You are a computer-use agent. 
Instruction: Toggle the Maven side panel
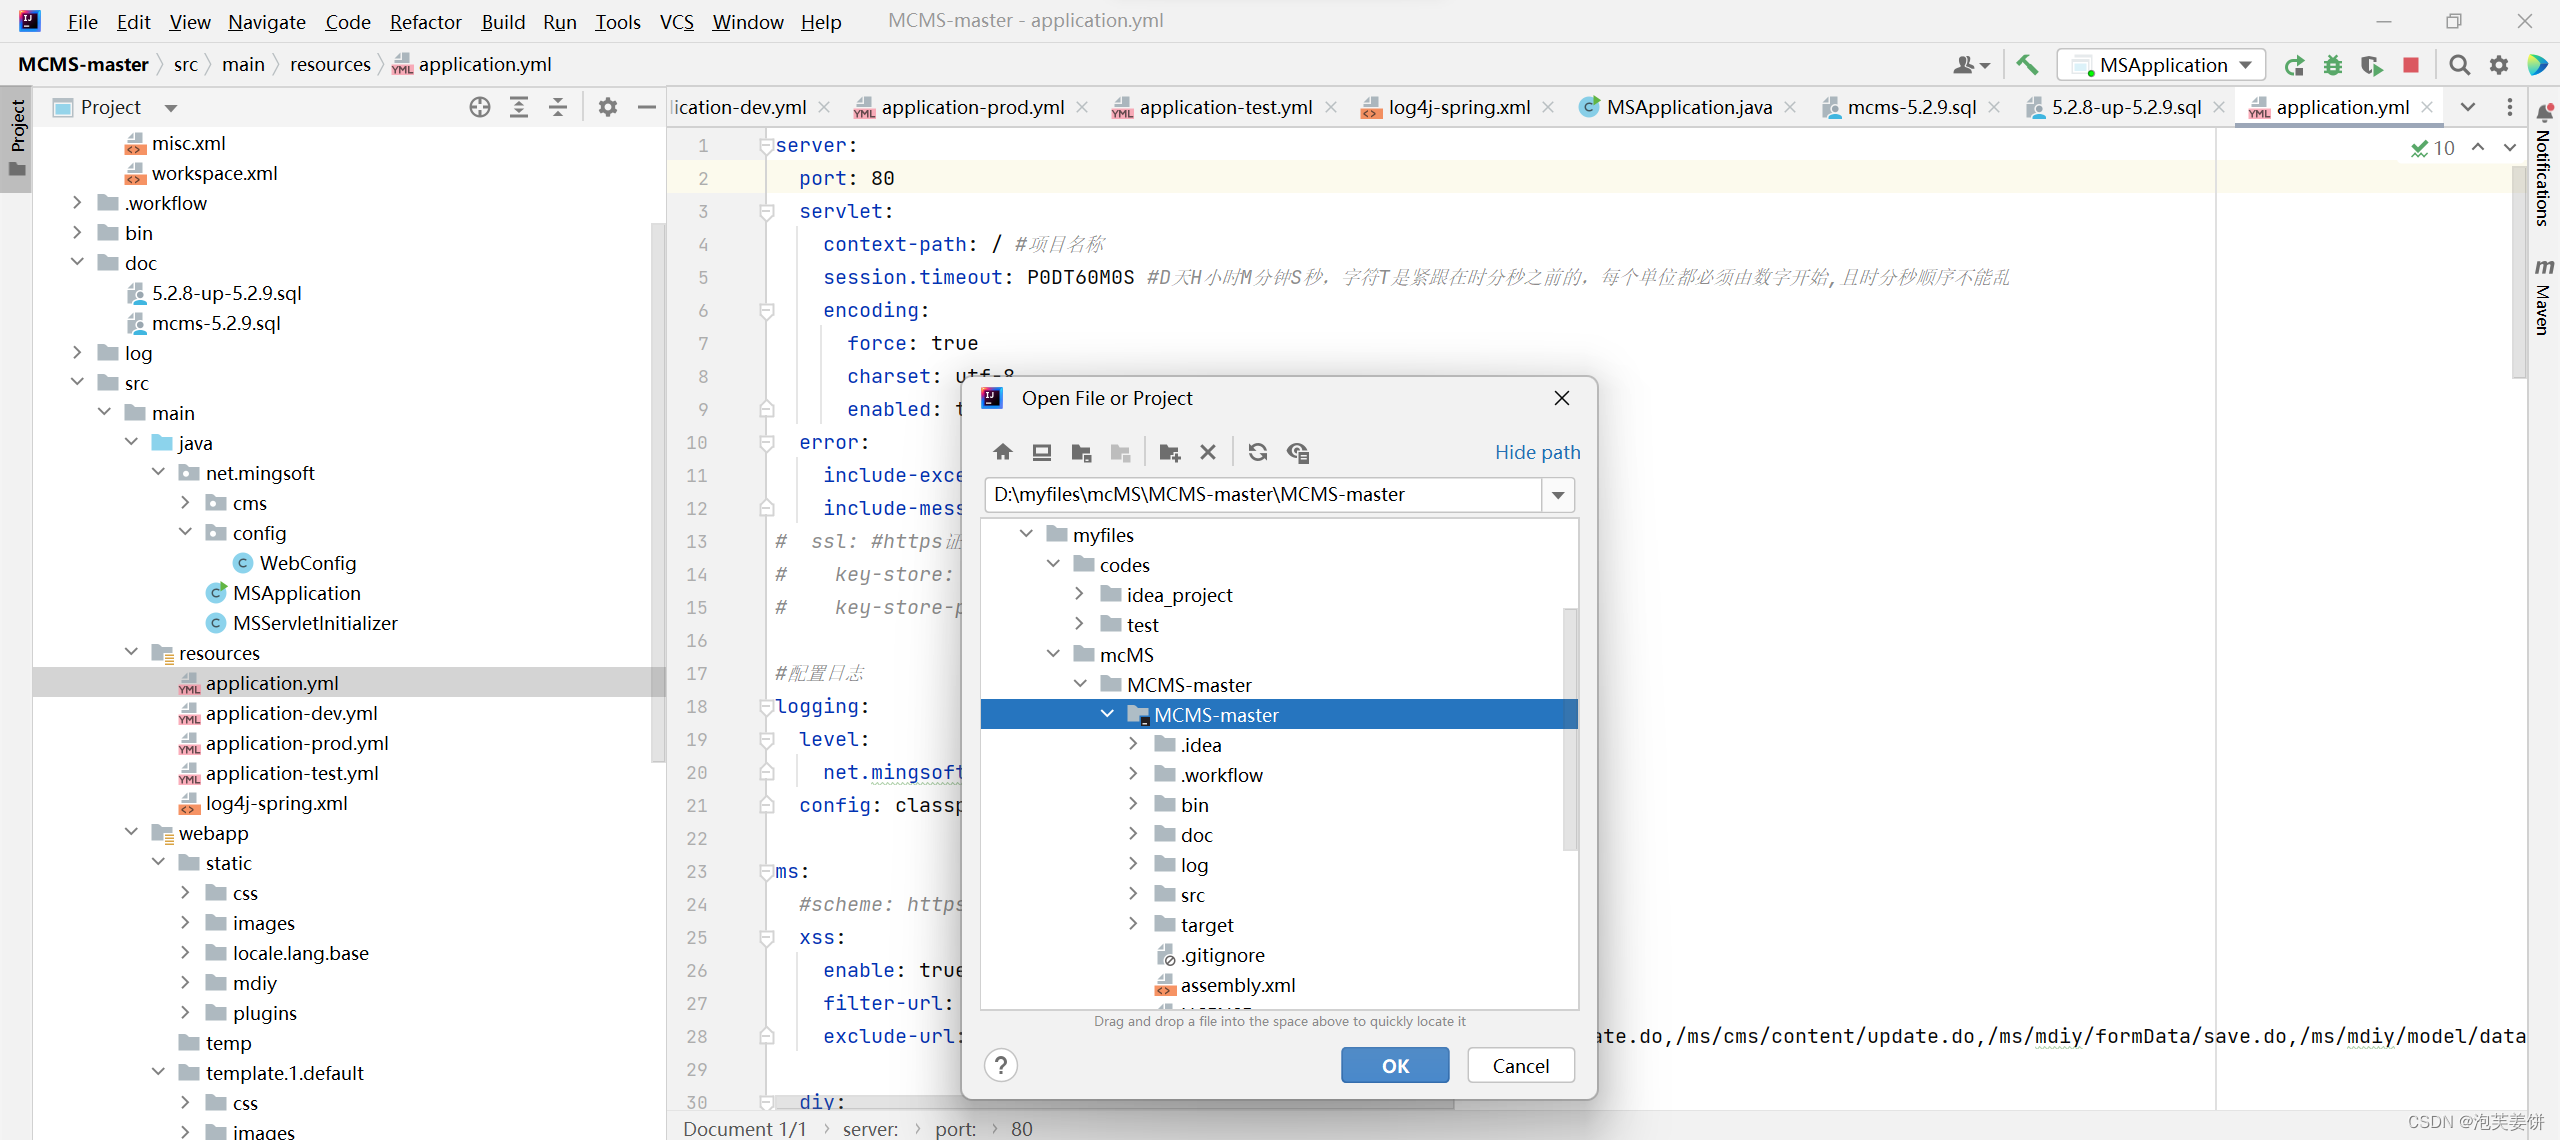2543,297
